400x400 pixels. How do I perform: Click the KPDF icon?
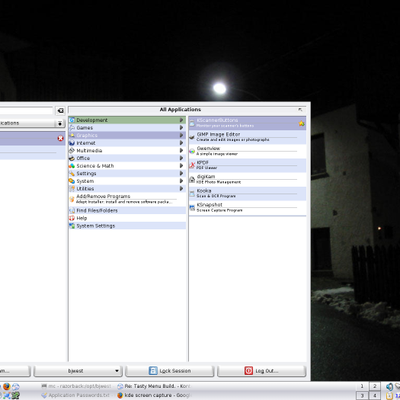[x=192, y=165]
